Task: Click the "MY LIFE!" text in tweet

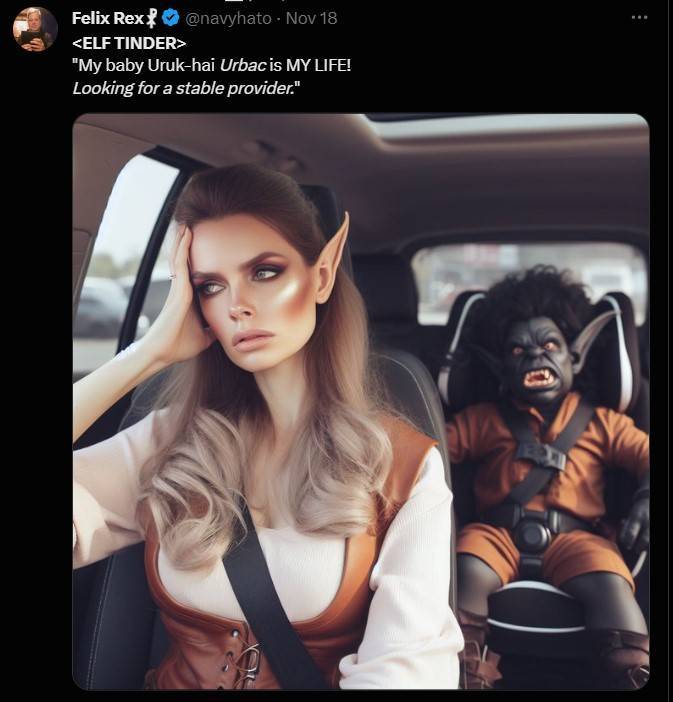Action: coord(318,65)
